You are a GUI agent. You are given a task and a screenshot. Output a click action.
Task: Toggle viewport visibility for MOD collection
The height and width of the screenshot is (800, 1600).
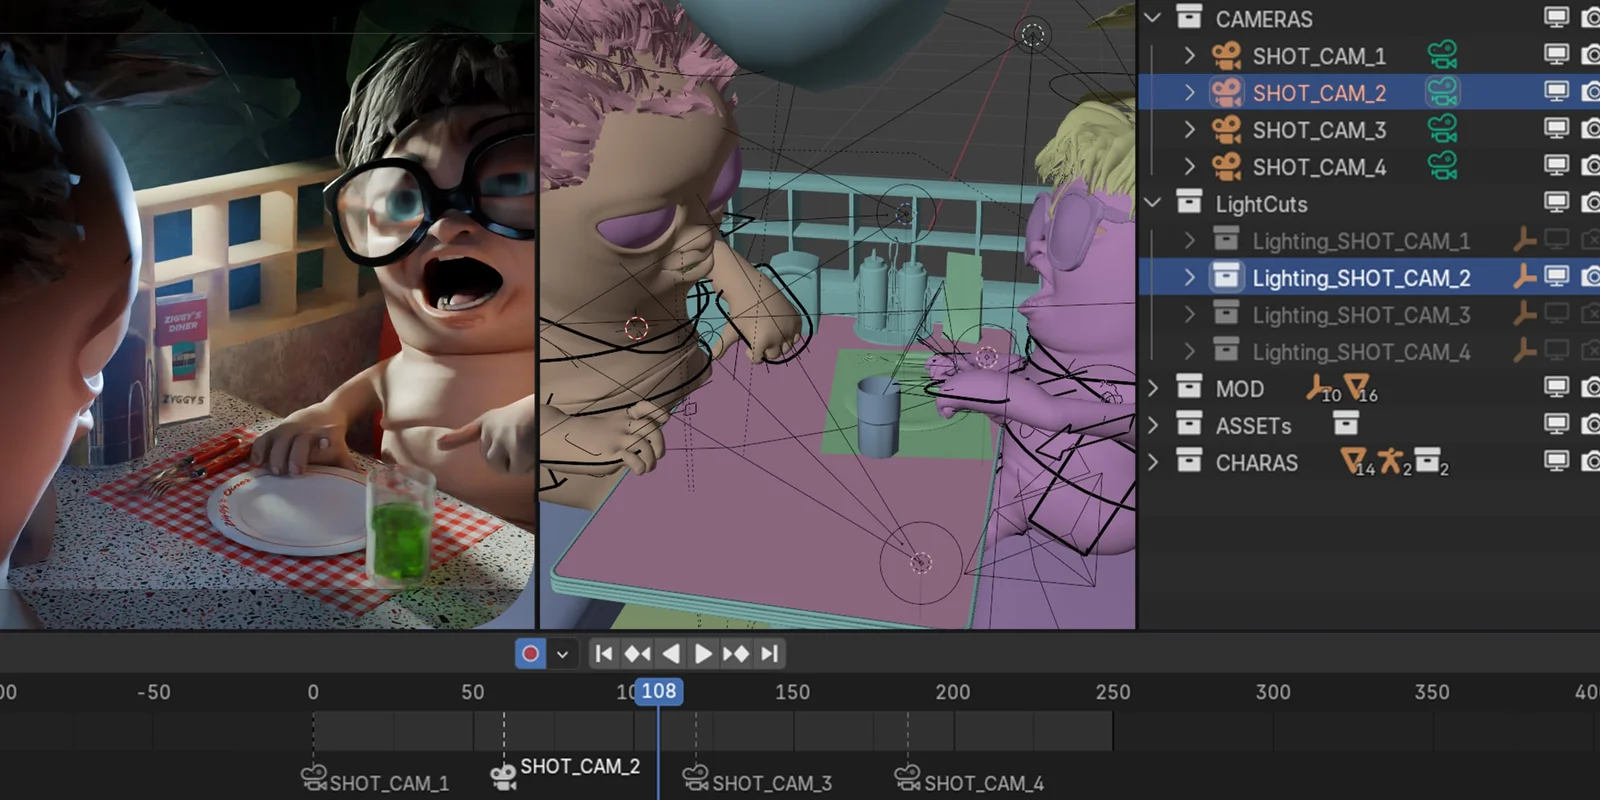(x=1556, y=387)
